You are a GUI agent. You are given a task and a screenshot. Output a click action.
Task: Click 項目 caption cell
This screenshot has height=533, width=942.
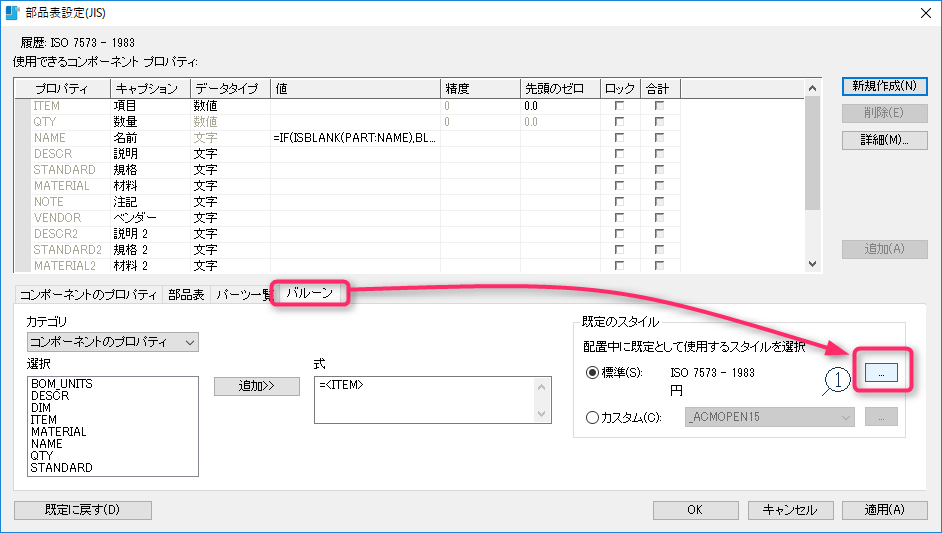tap(150, 106)
